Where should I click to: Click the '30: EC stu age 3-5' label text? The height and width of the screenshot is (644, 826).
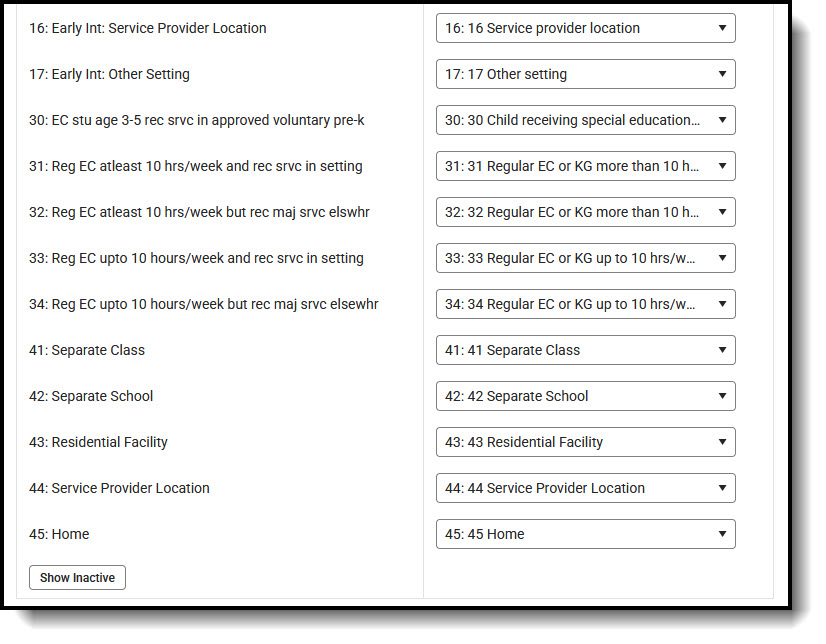196,120
